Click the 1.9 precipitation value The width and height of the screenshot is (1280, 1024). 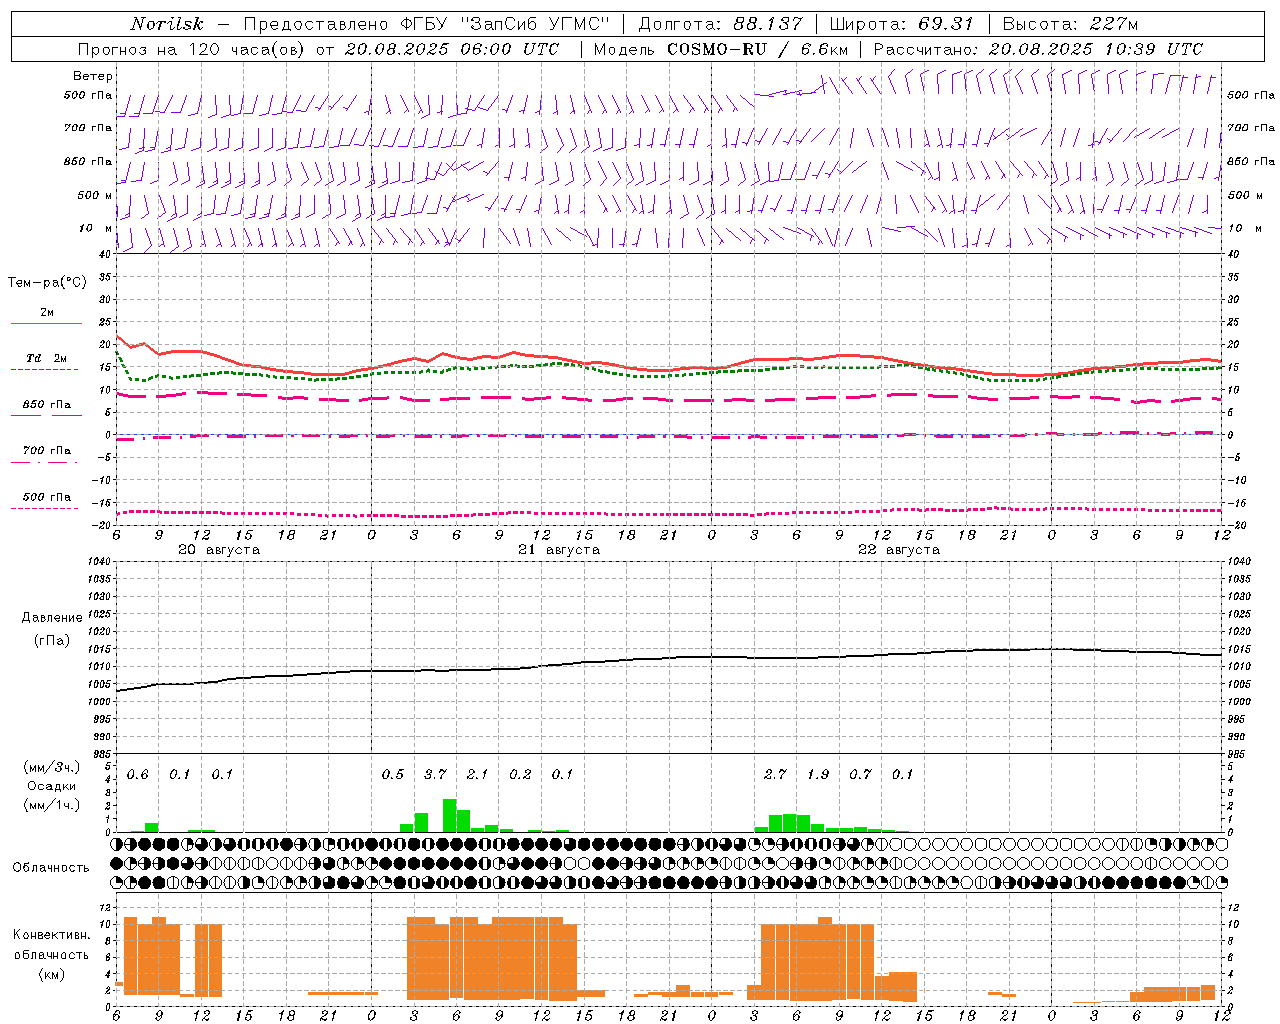click(x=818, y=775)
